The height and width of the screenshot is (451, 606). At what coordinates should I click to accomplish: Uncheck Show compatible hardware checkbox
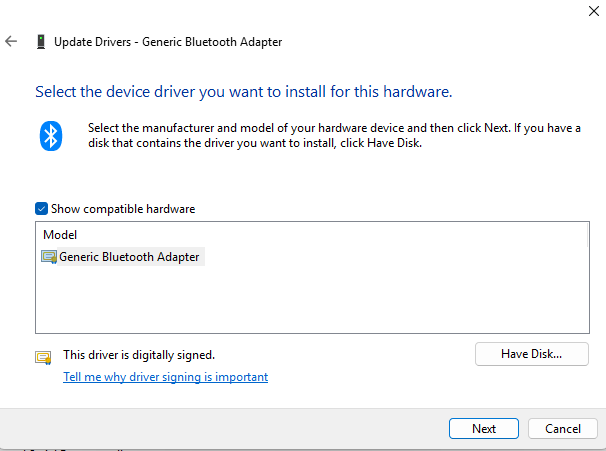point(41,209)
